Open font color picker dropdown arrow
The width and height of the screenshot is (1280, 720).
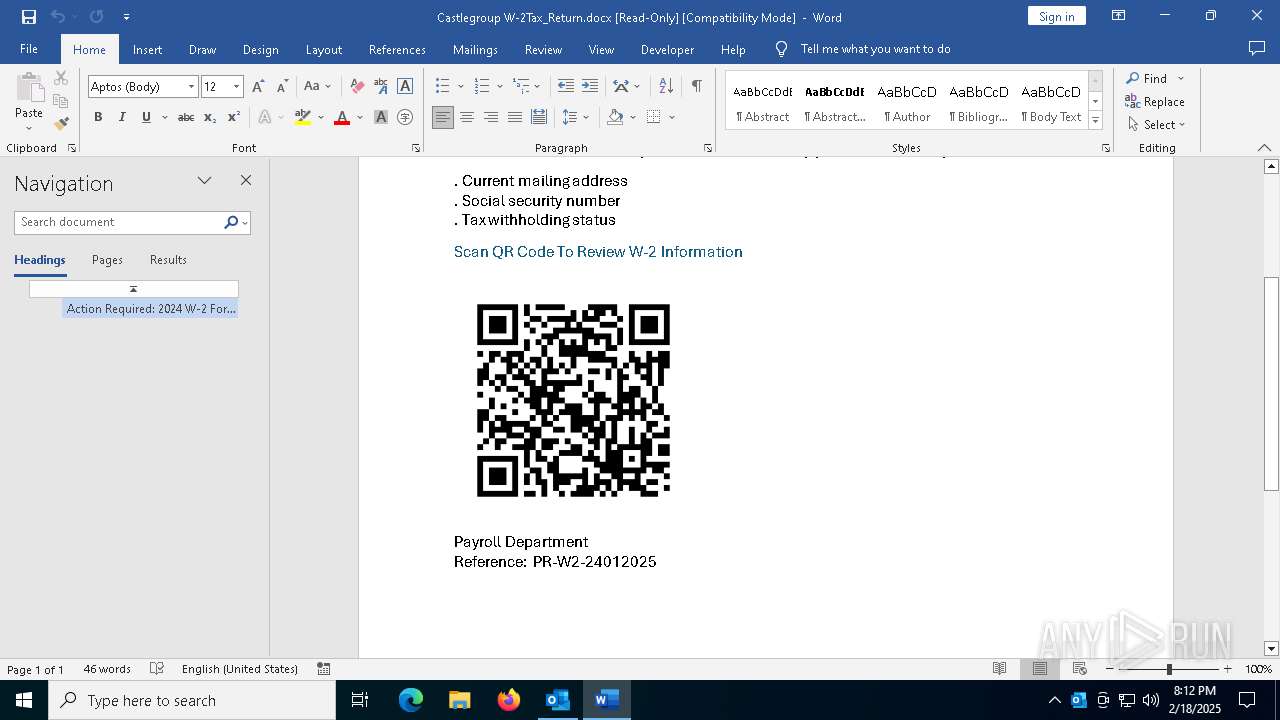click(360, 117)
